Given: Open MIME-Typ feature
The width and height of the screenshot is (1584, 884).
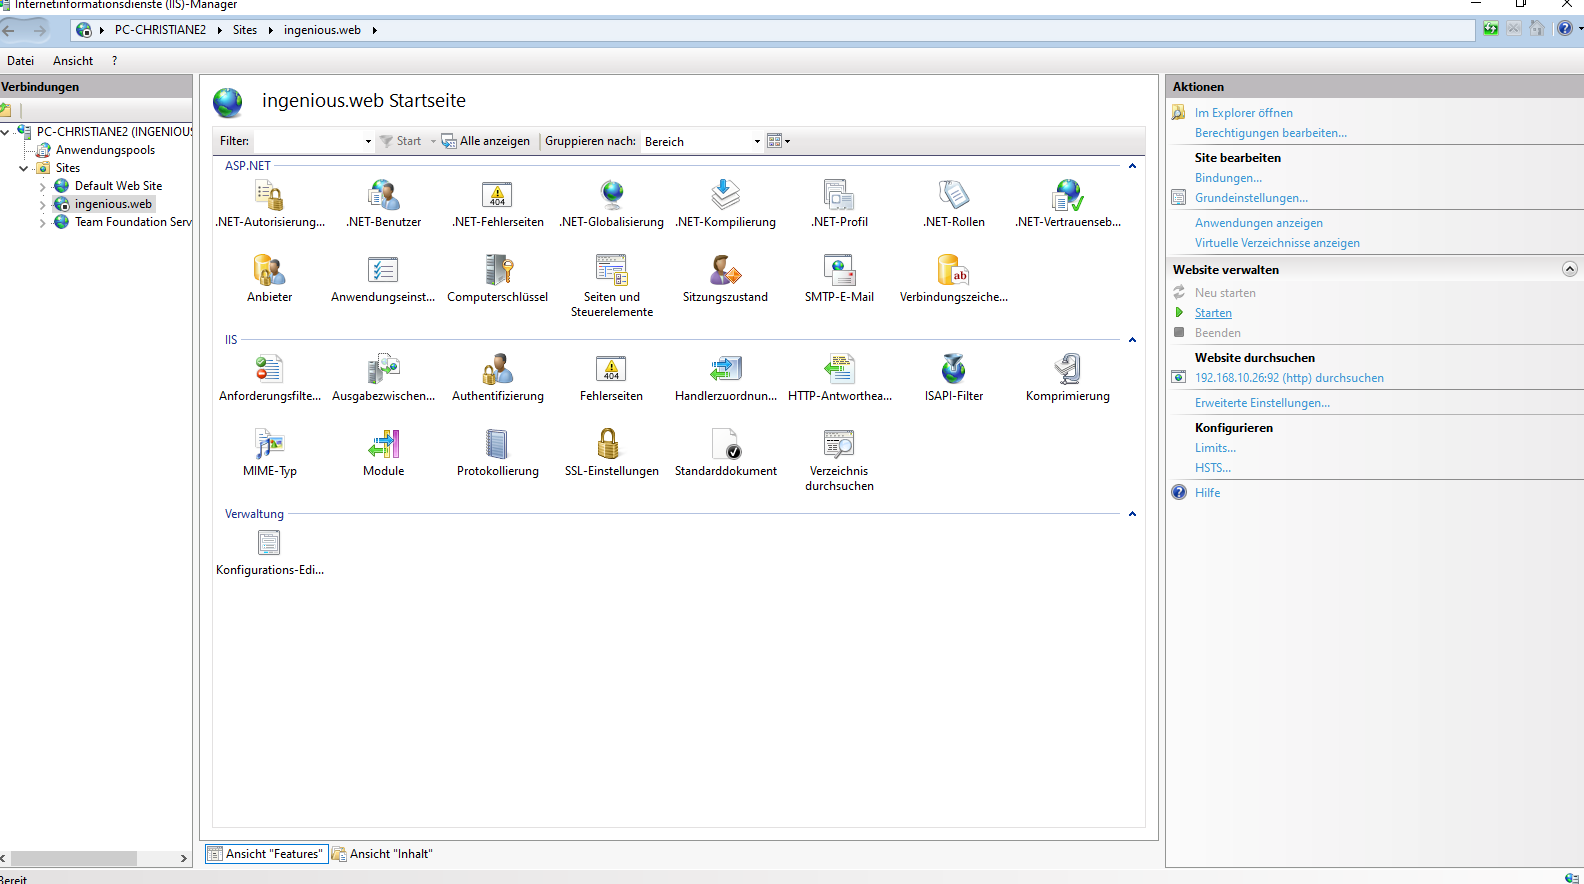Looking at the screenshot, I should [x=269, y=453].
